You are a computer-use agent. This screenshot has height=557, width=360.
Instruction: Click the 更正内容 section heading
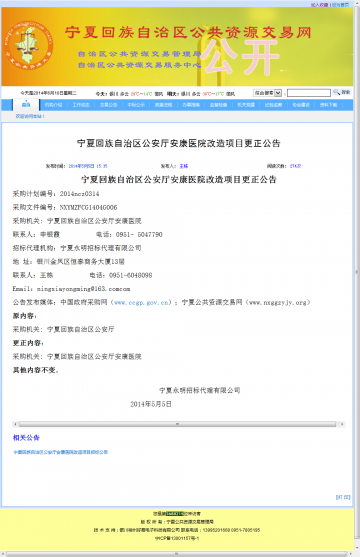[28, 343]
